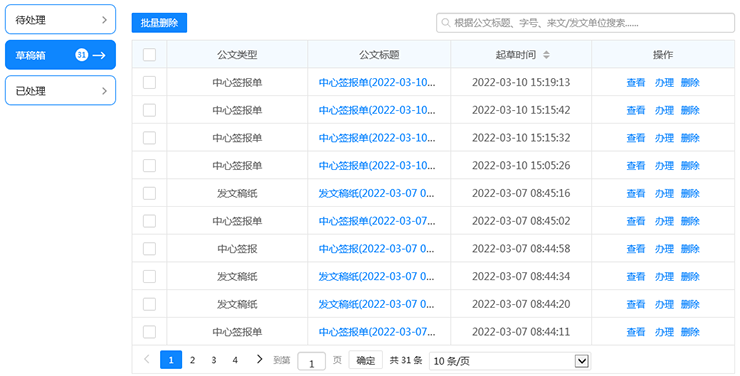Check the row dated 2022-03-07 08:44:11
Screen dimensions: 740x376
tap(149, 332)
